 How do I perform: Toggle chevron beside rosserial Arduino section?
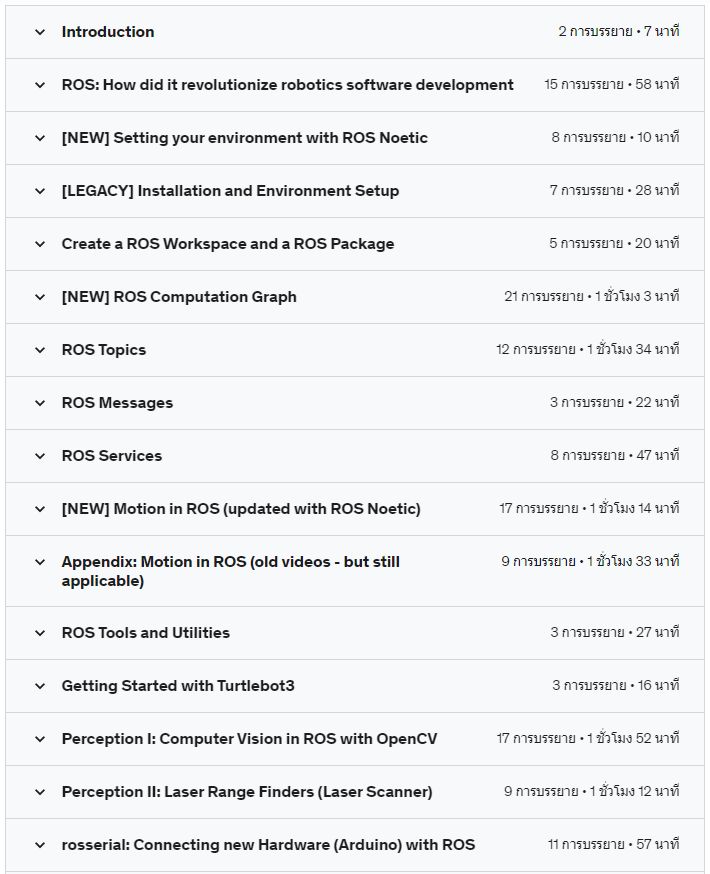click(x=40, y=845)
